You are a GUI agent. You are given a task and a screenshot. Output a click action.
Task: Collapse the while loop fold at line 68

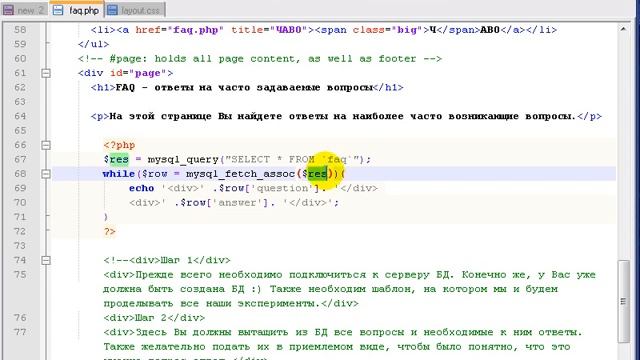click(x=46, y=174)
